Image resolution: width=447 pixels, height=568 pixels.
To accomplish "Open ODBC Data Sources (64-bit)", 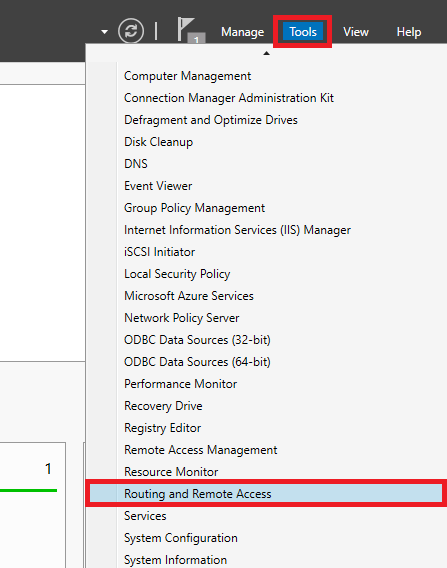I will 197,362.
